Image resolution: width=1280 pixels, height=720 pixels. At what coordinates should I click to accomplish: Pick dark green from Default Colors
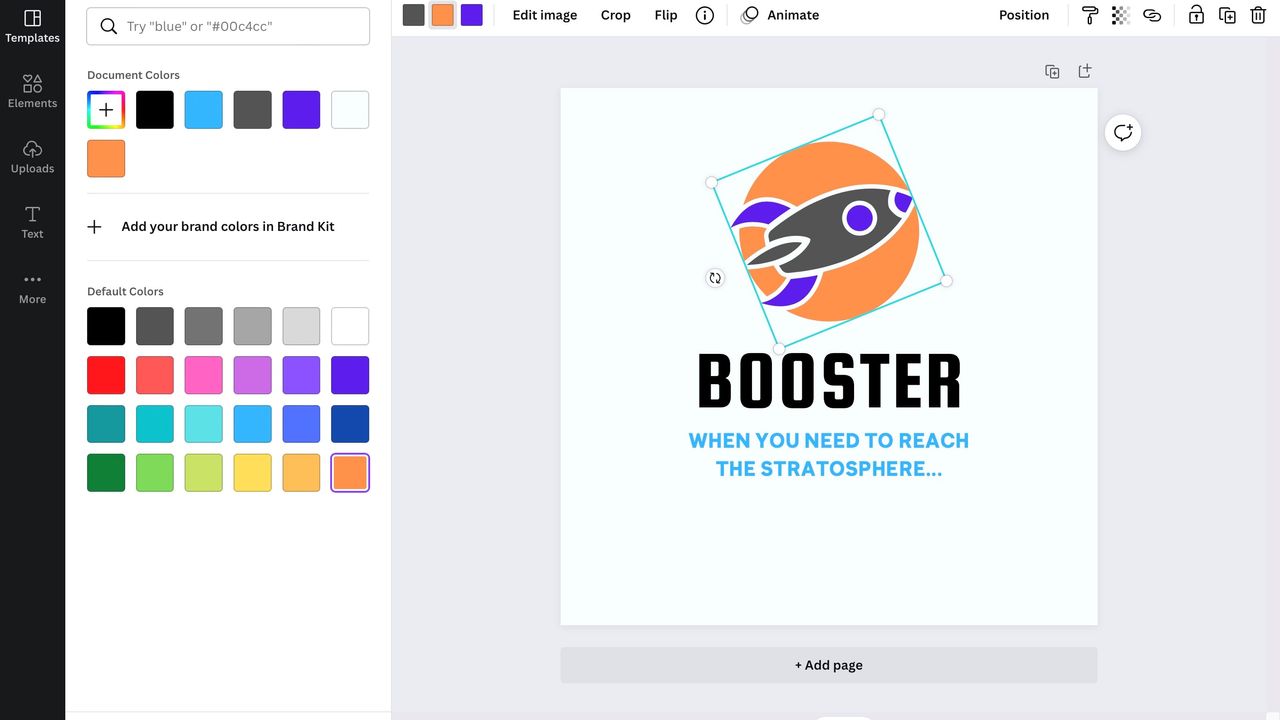click(106, 473)
